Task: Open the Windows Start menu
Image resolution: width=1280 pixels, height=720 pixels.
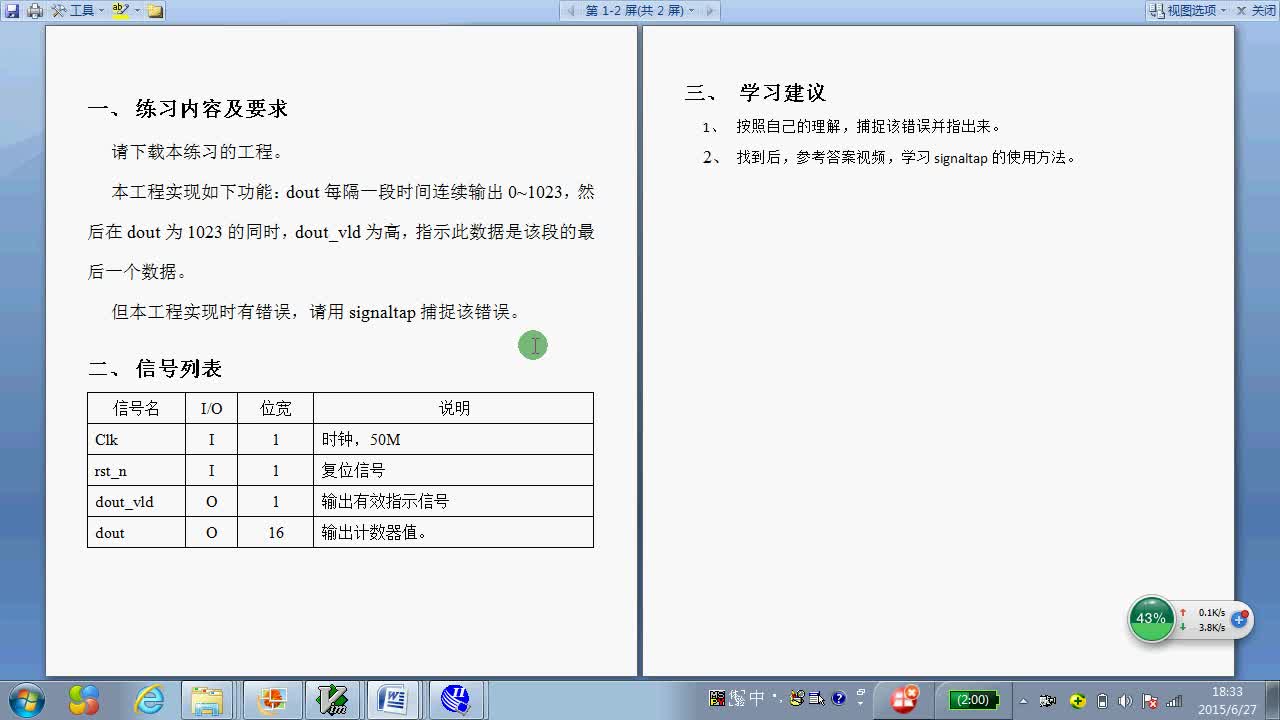Action: click(x=24, y=699)
